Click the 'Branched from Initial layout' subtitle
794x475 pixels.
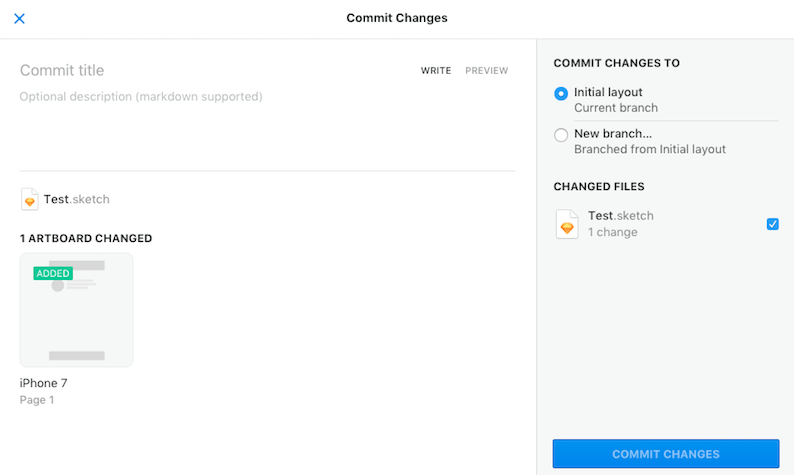650,150
